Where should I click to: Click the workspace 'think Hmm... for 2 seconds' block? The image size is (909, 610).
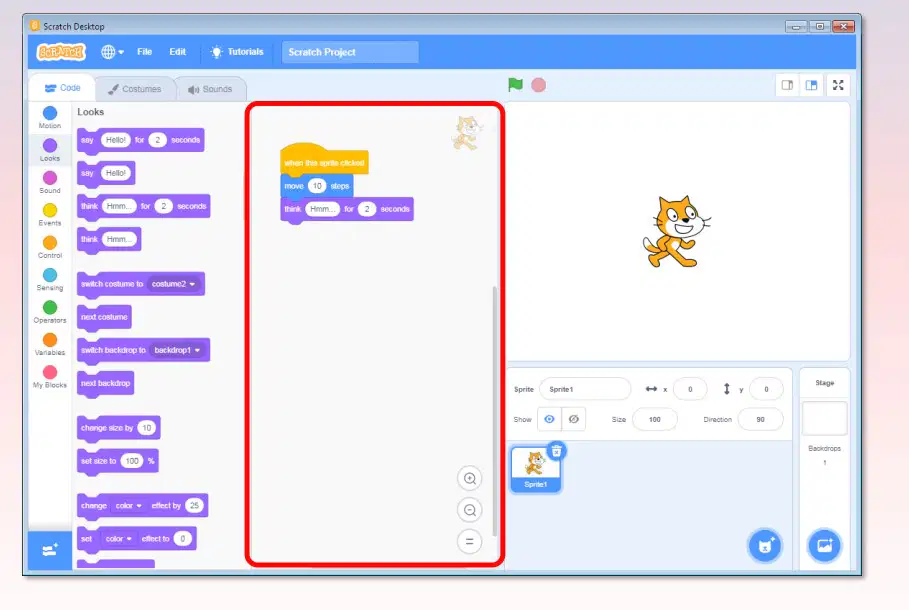pyautogui.click(x=347, y=209)
